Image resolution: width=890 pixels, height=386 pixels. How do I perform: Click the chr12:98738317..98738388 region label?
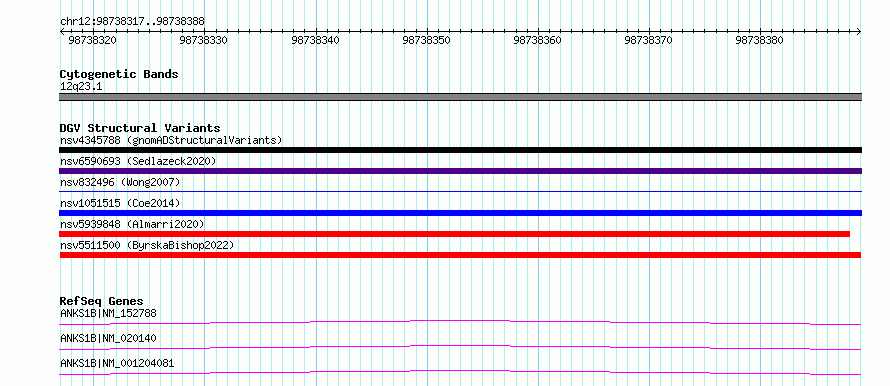[132, 21]
